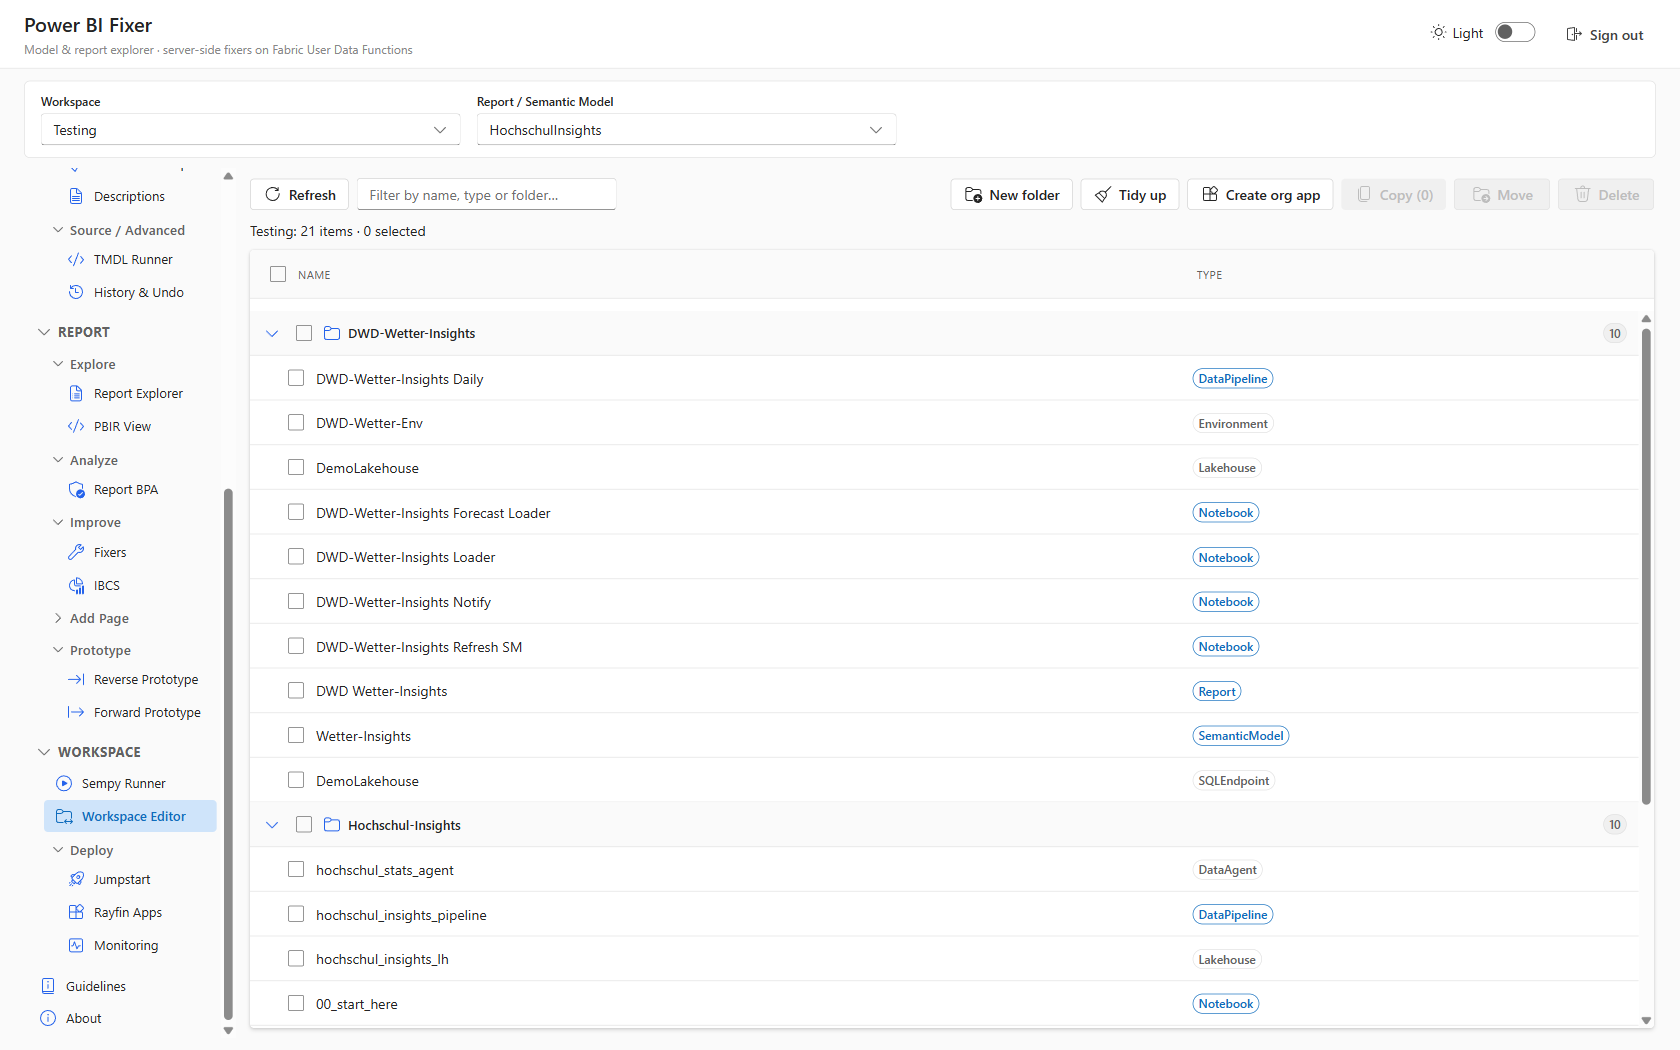Open the Report / Semantic Model dropdown

pos(686,130)
